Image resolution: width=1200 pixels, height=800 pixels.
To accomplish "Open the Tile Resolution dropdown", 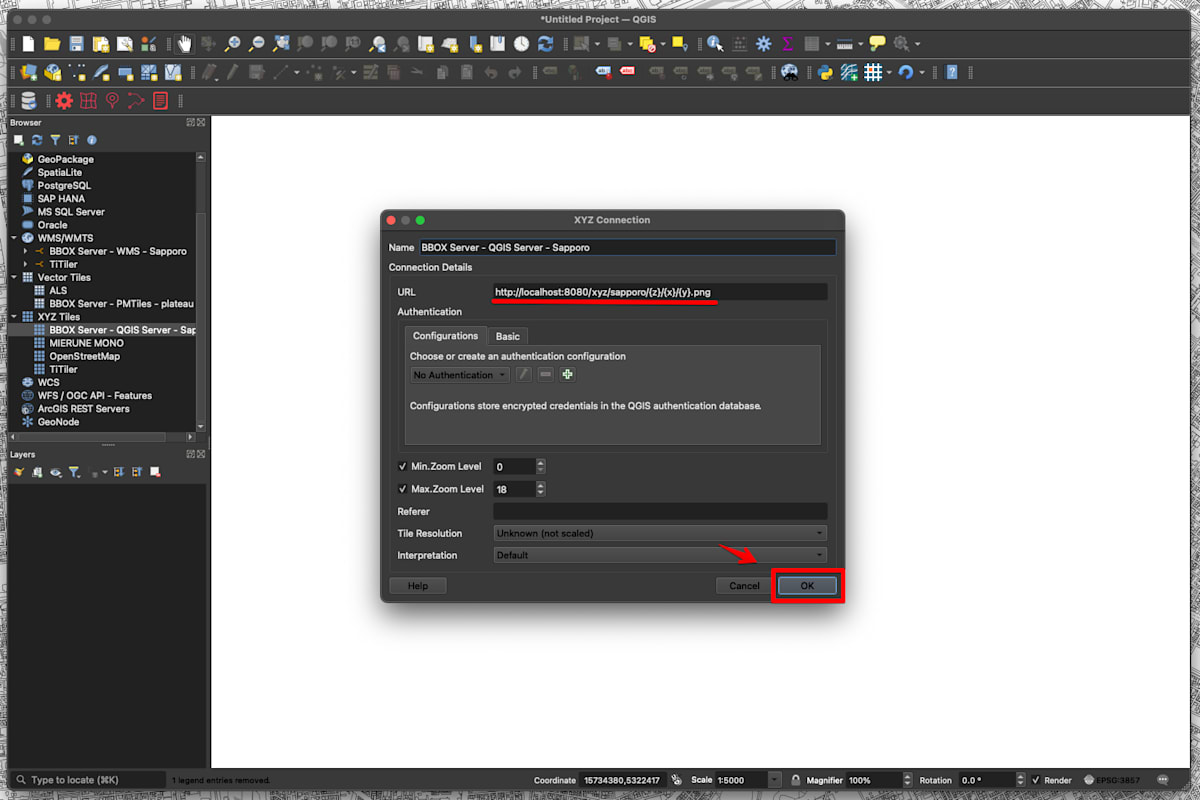I will click(660, 533).
